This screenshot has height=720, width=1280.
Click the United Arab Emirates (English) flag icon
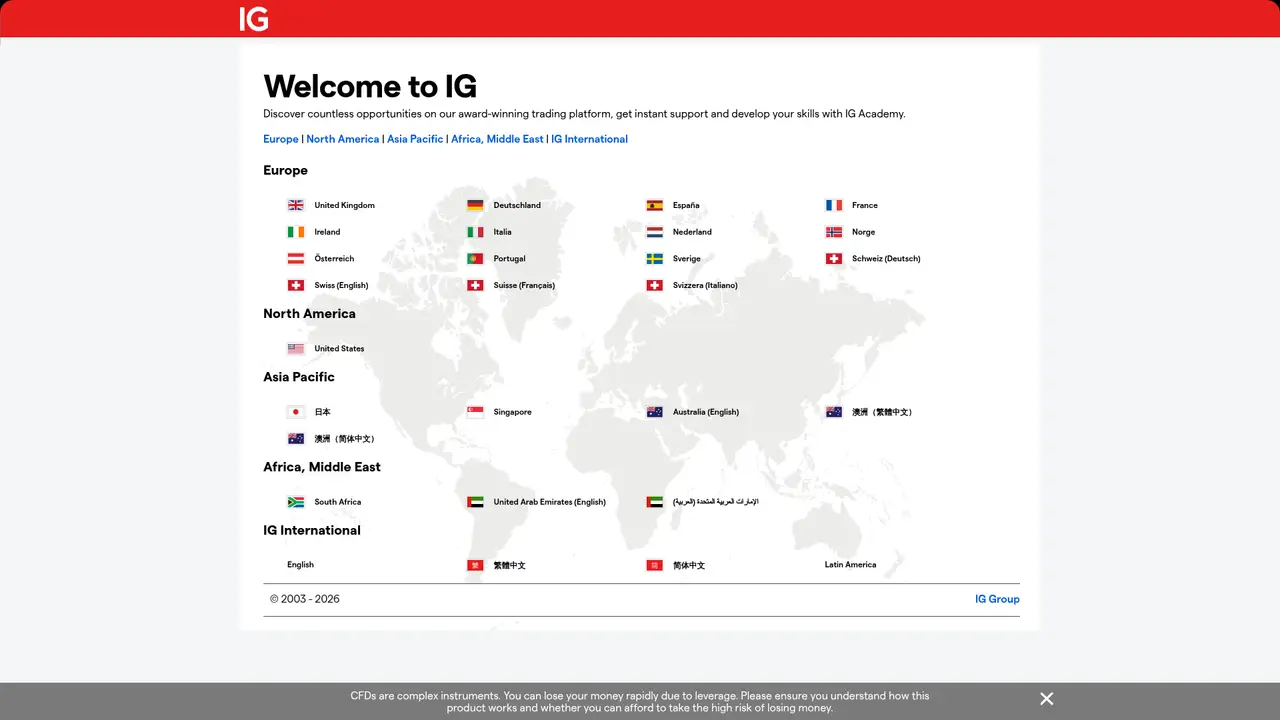(475, 502)
